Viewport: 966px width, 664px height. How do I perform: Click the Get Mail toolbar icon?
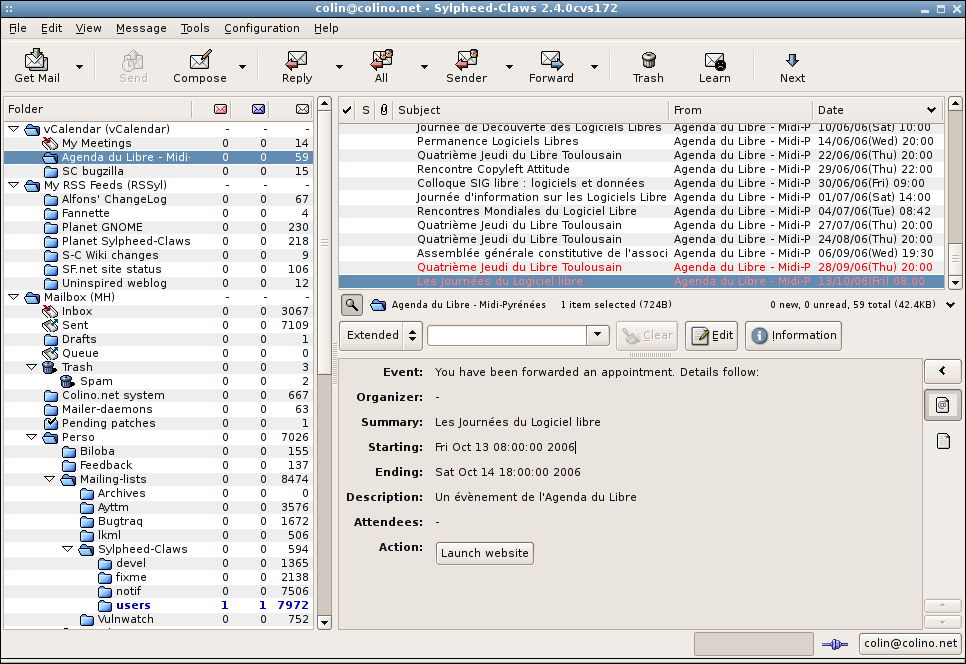point(36,60)
